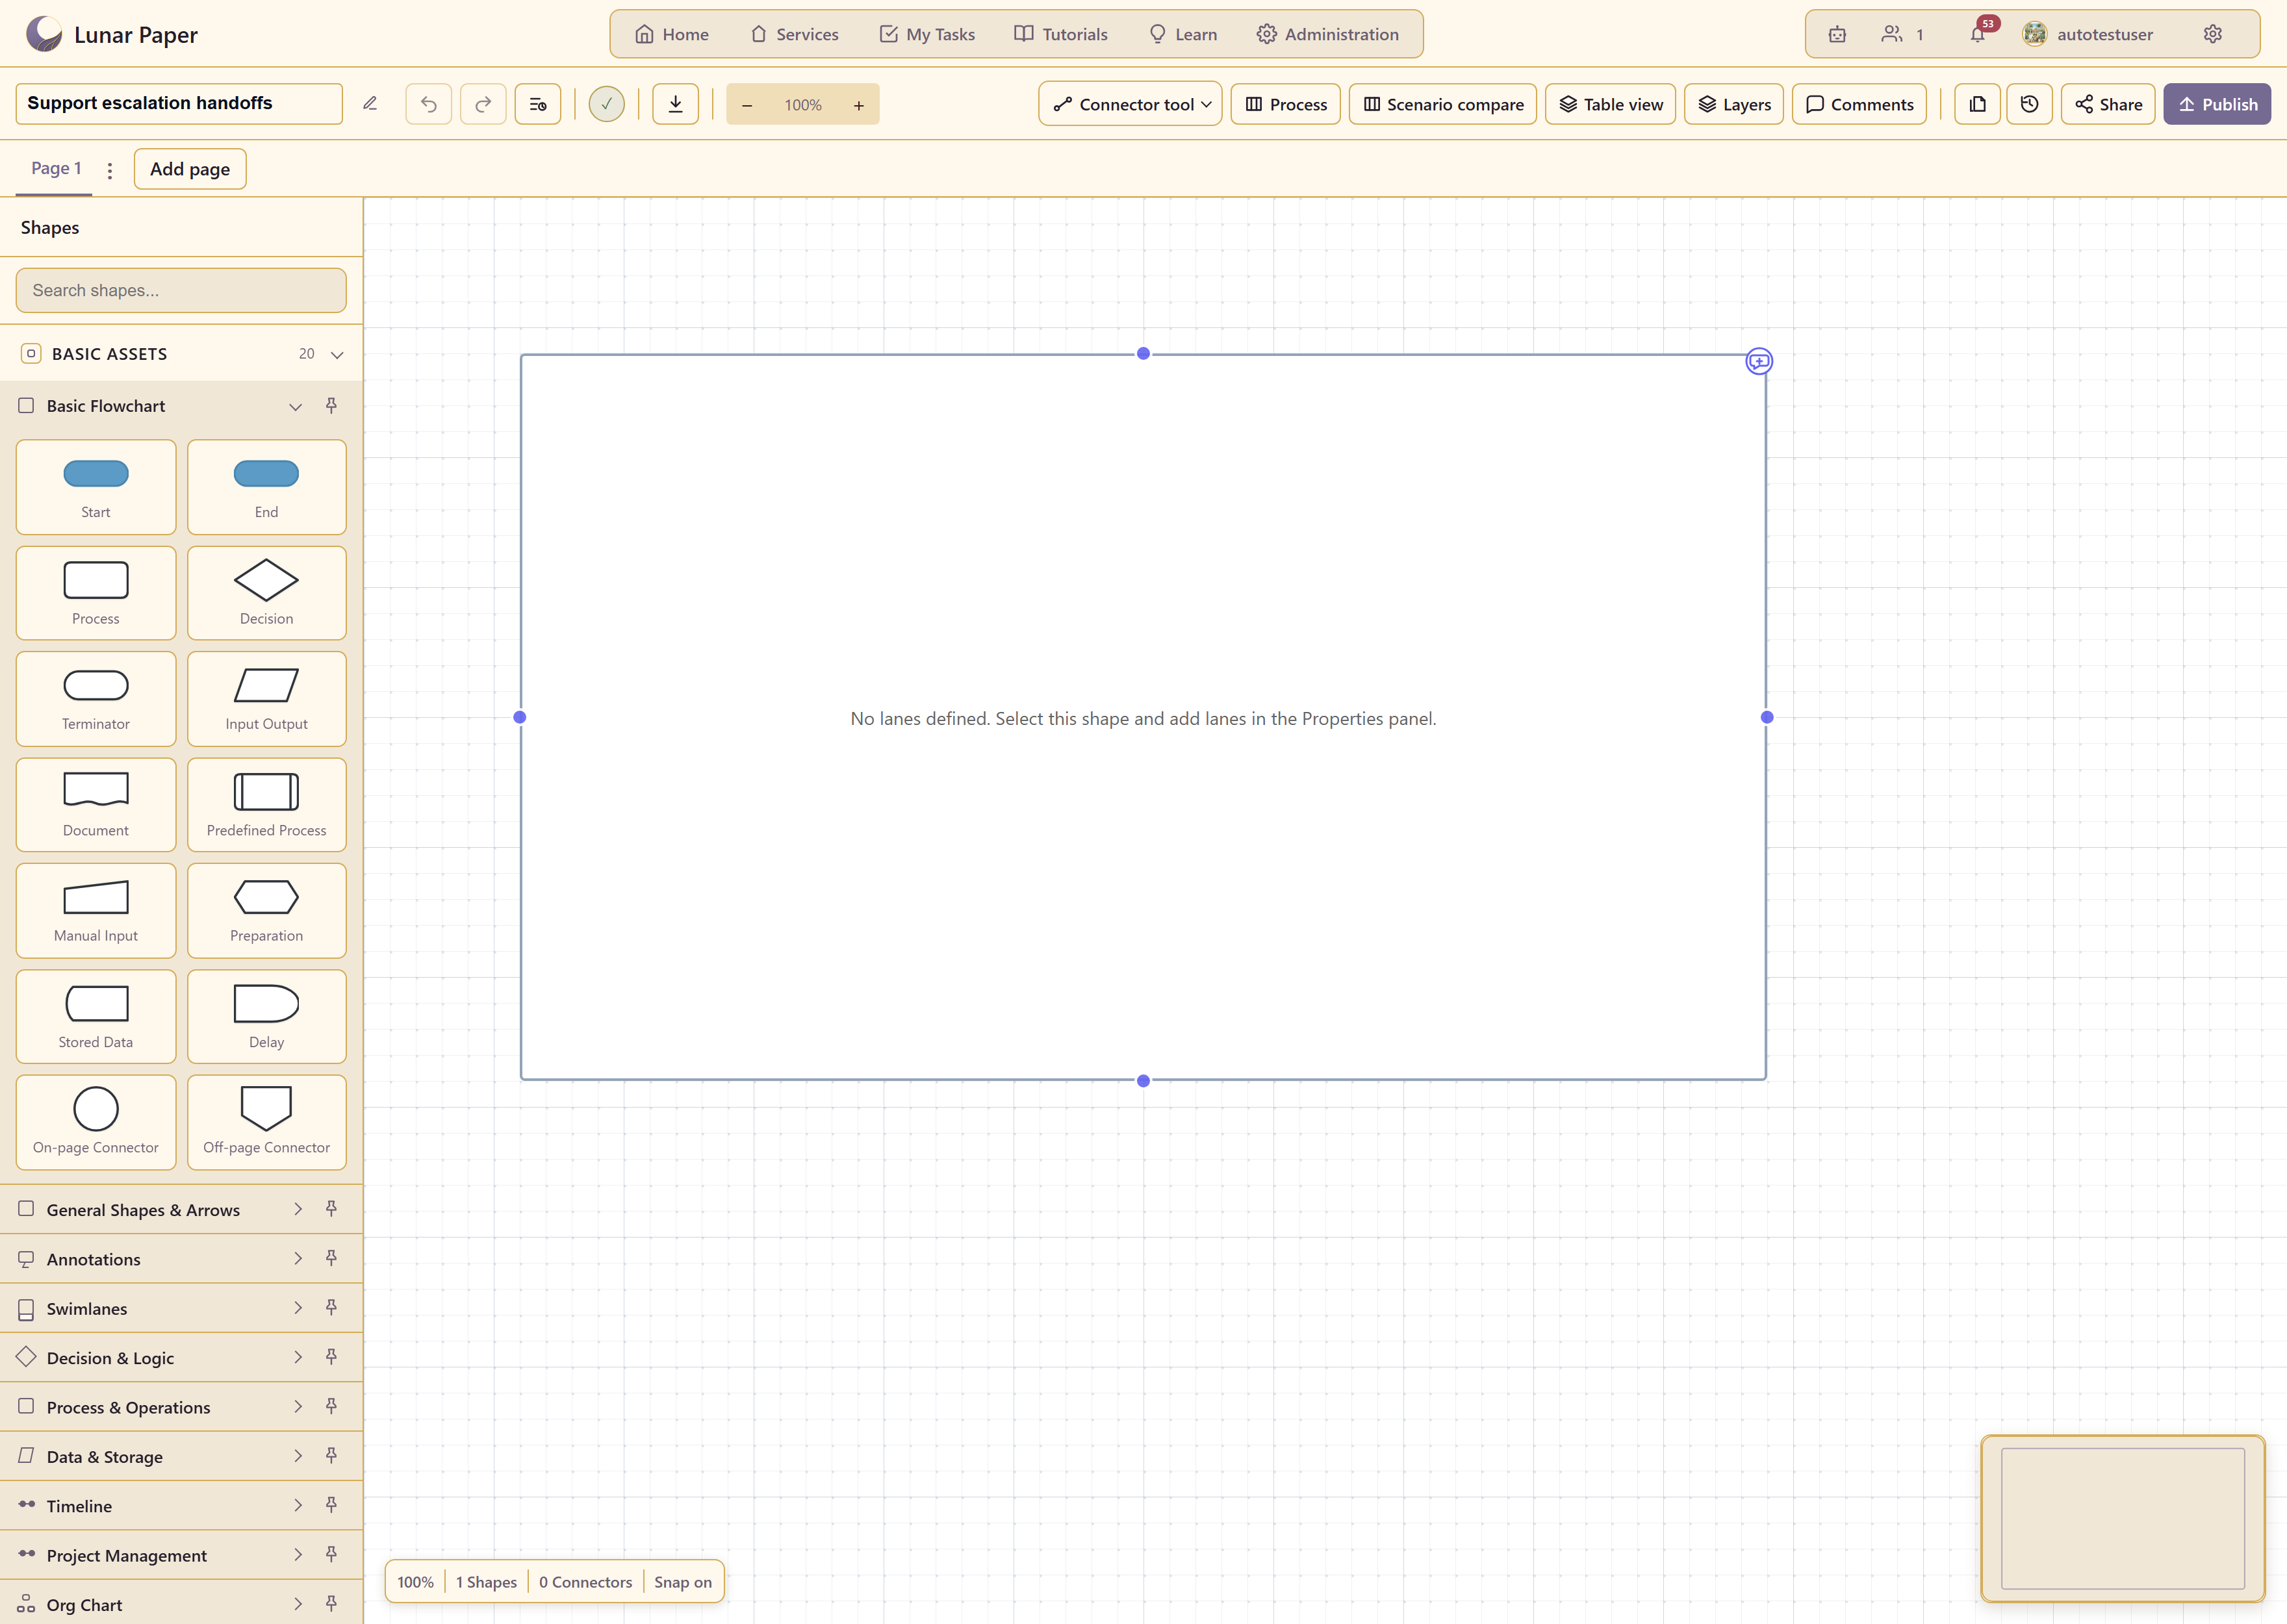Click the bot assistant icon in header
Screen dimensions: 2287x1624
pyautogui.click(x=1837, y=34)
